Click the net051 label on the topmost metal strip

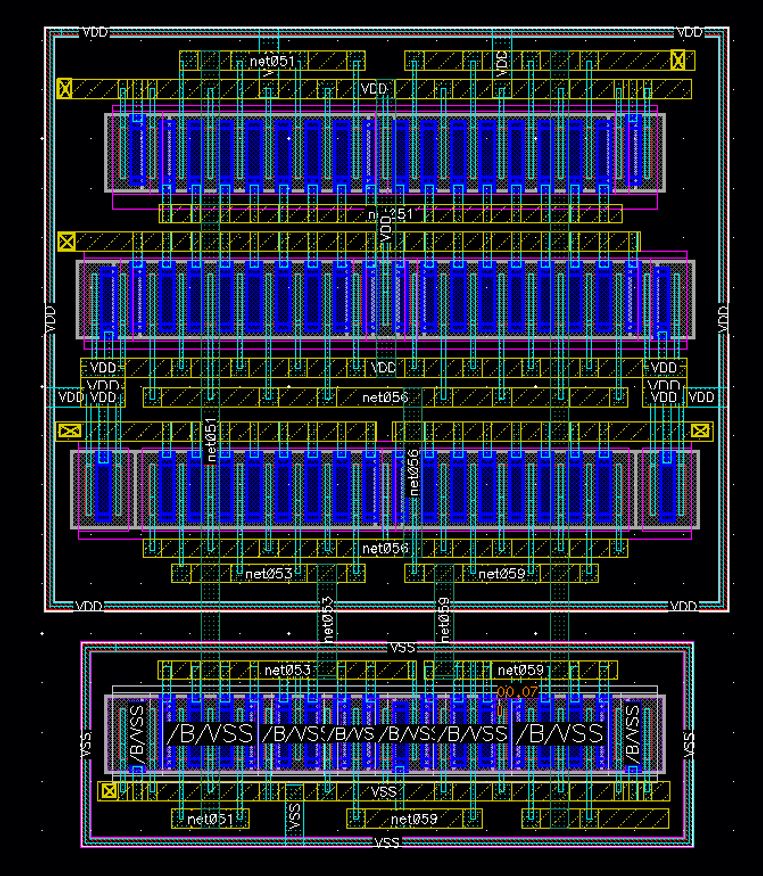[272, 60]
